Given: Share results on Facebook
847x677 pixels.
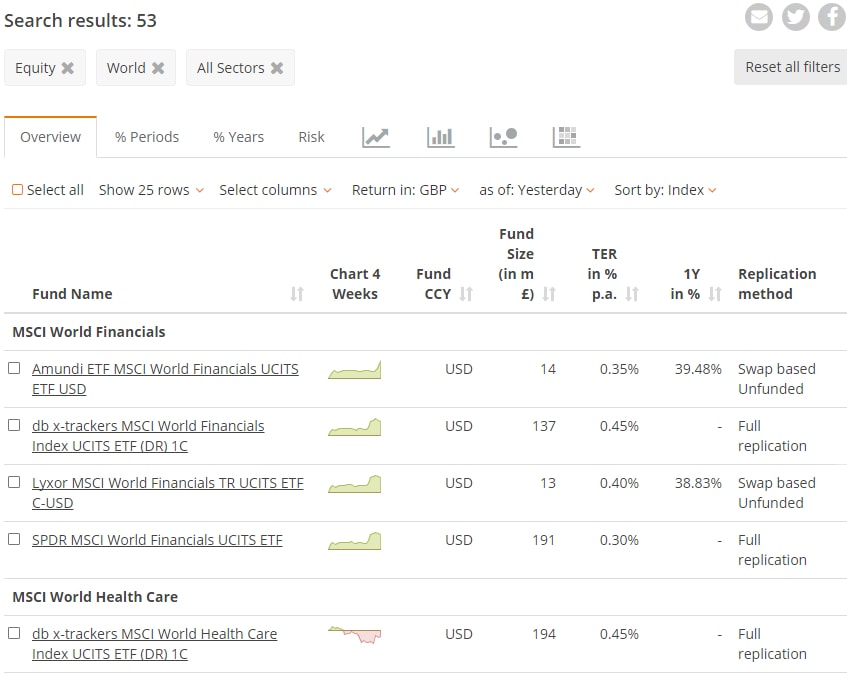Looking at the screenshot, I should 831,17.
